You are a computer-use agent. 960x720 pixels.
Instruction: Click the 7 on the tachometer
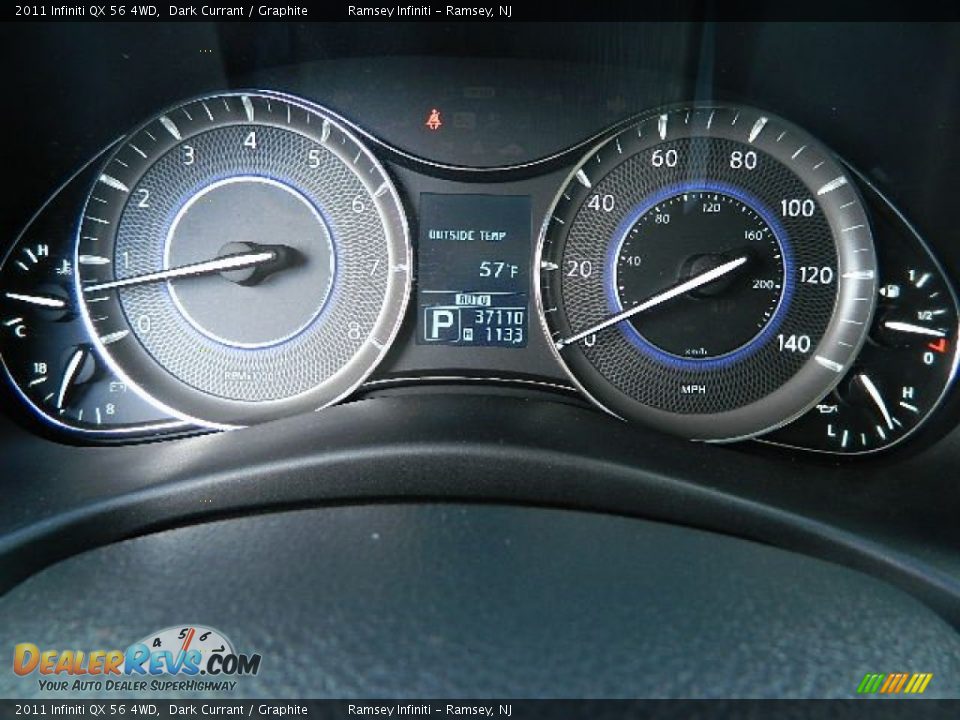point(373,268)
